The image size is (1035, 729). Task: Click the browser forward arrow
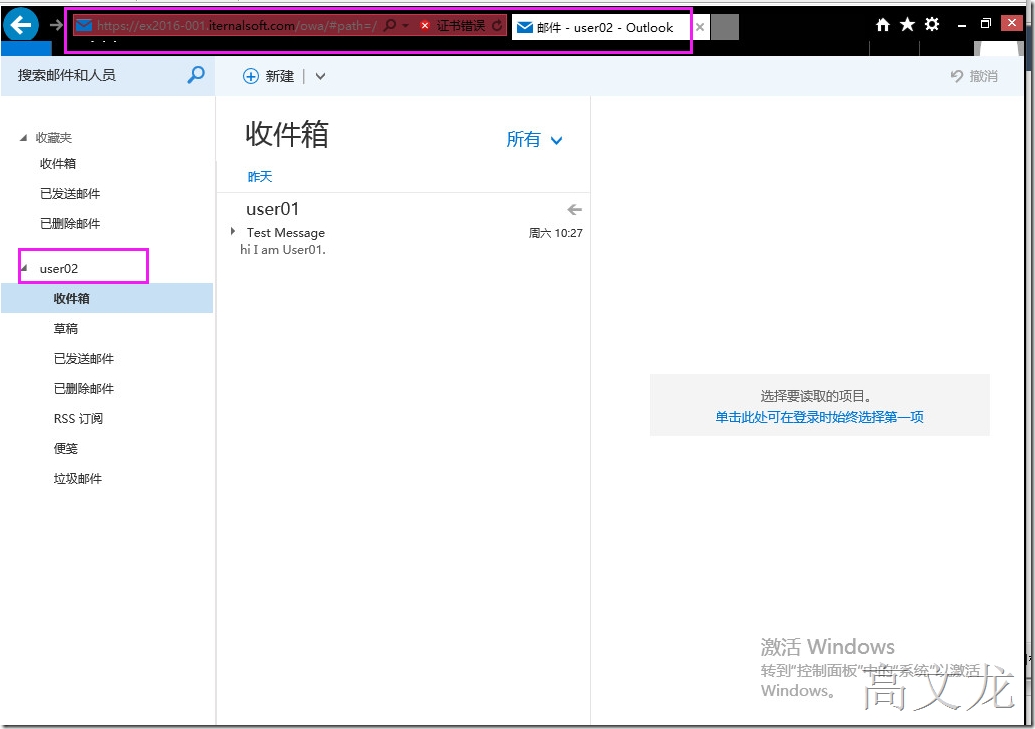tap(56, 26)
